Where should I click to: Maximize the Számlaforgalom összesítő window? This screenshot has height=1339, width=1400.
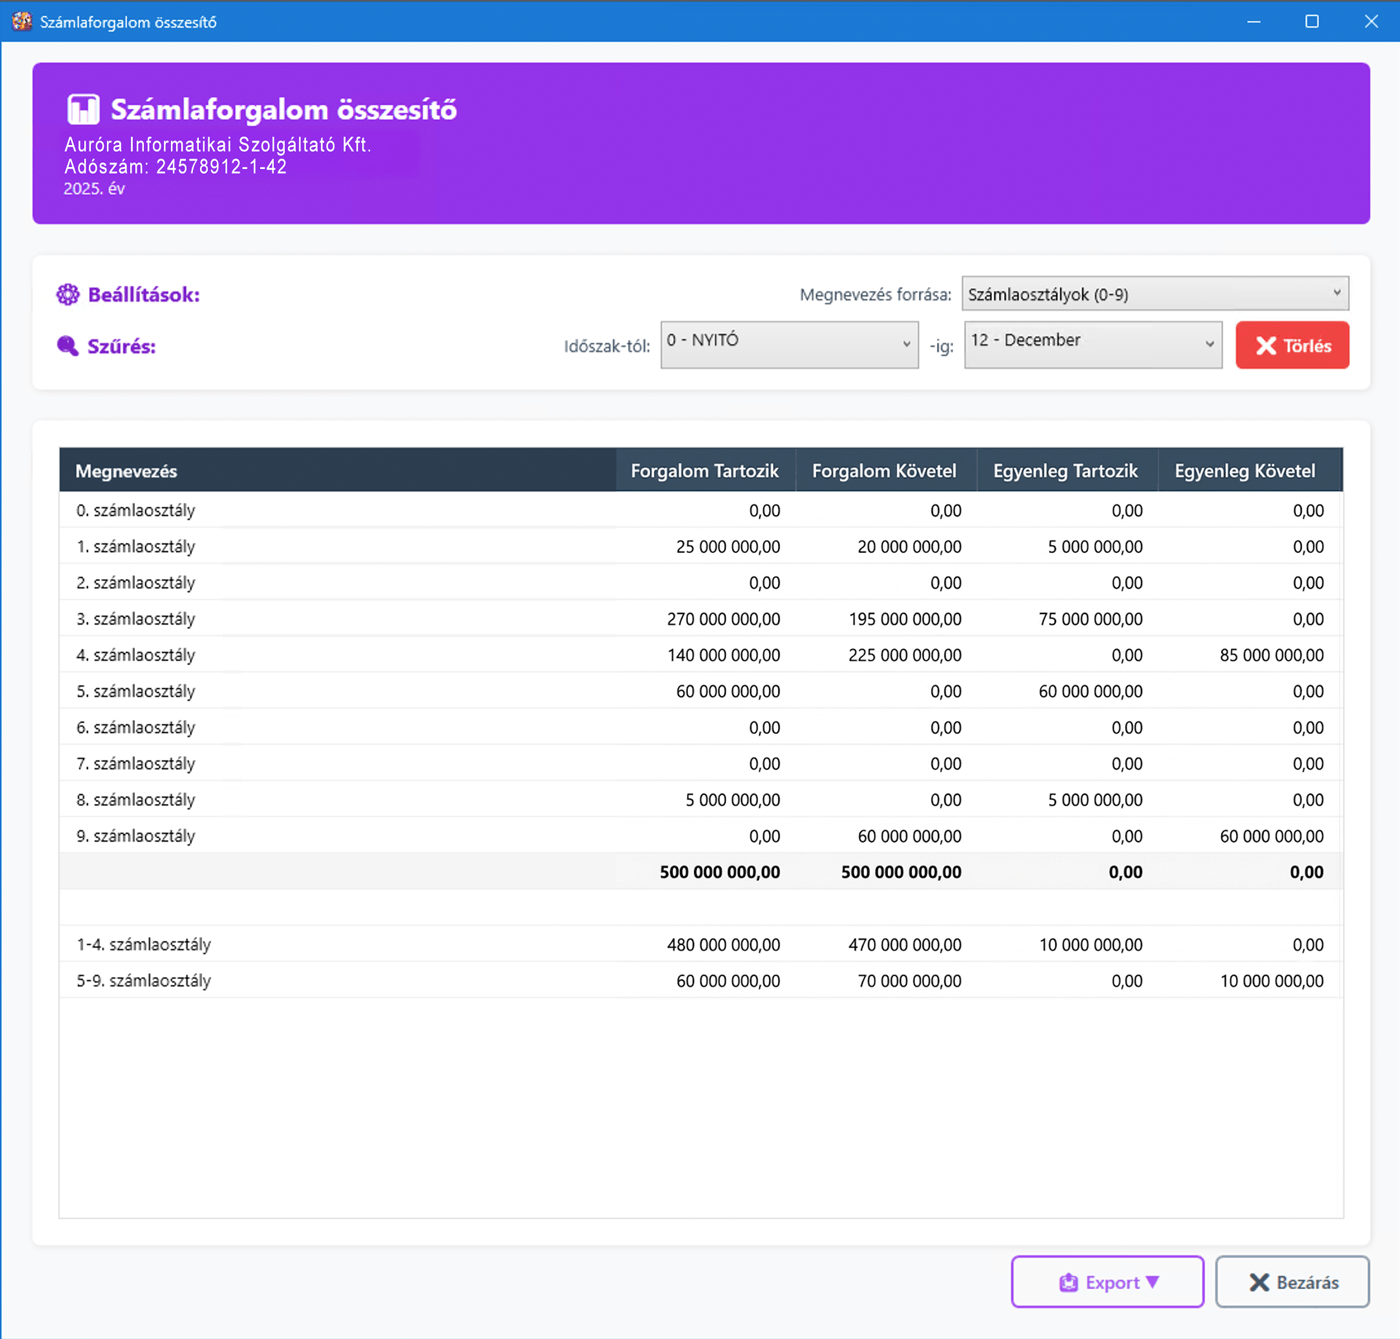(x=1312, y=21)
